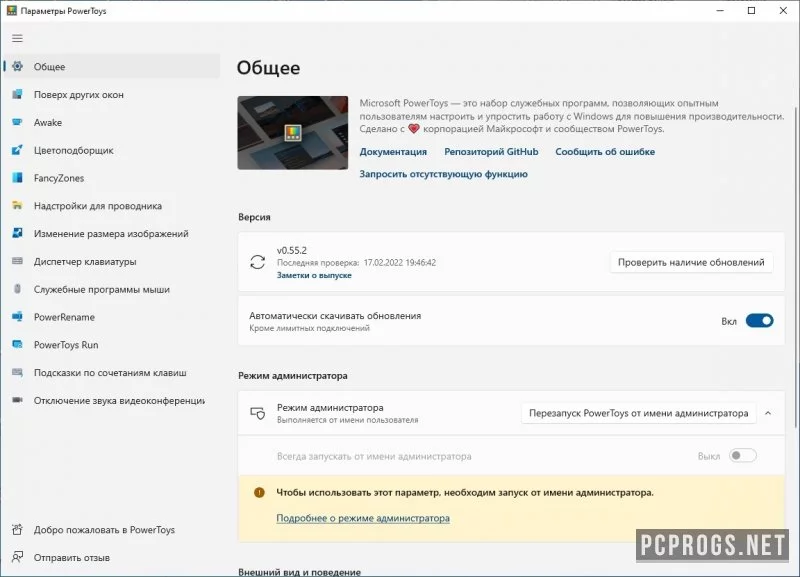Click the gear icon beside Общее
The width and height of the screenshot is (800, 577).
(17, 66)
